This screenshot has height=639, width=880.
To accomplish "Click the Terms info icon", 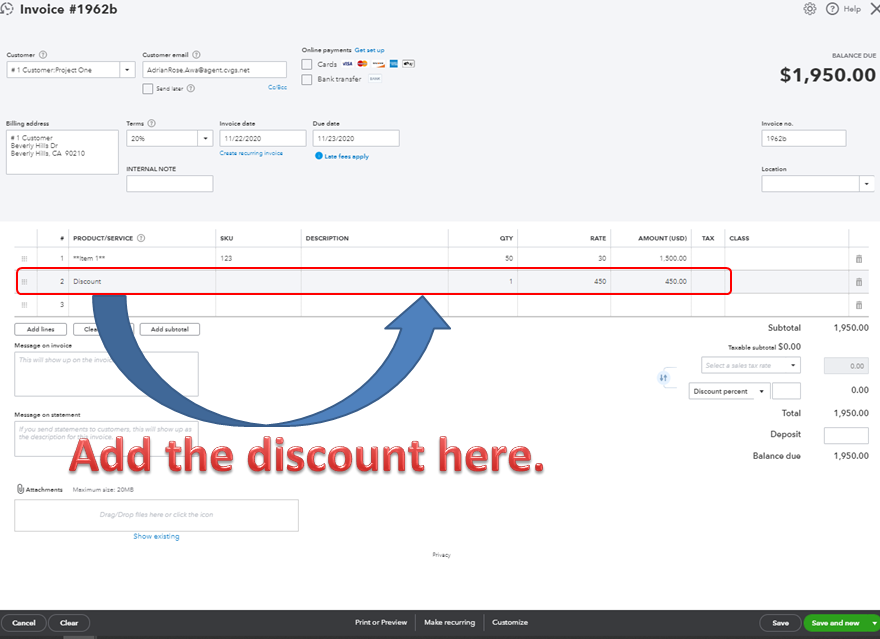I will pos(151,123).
